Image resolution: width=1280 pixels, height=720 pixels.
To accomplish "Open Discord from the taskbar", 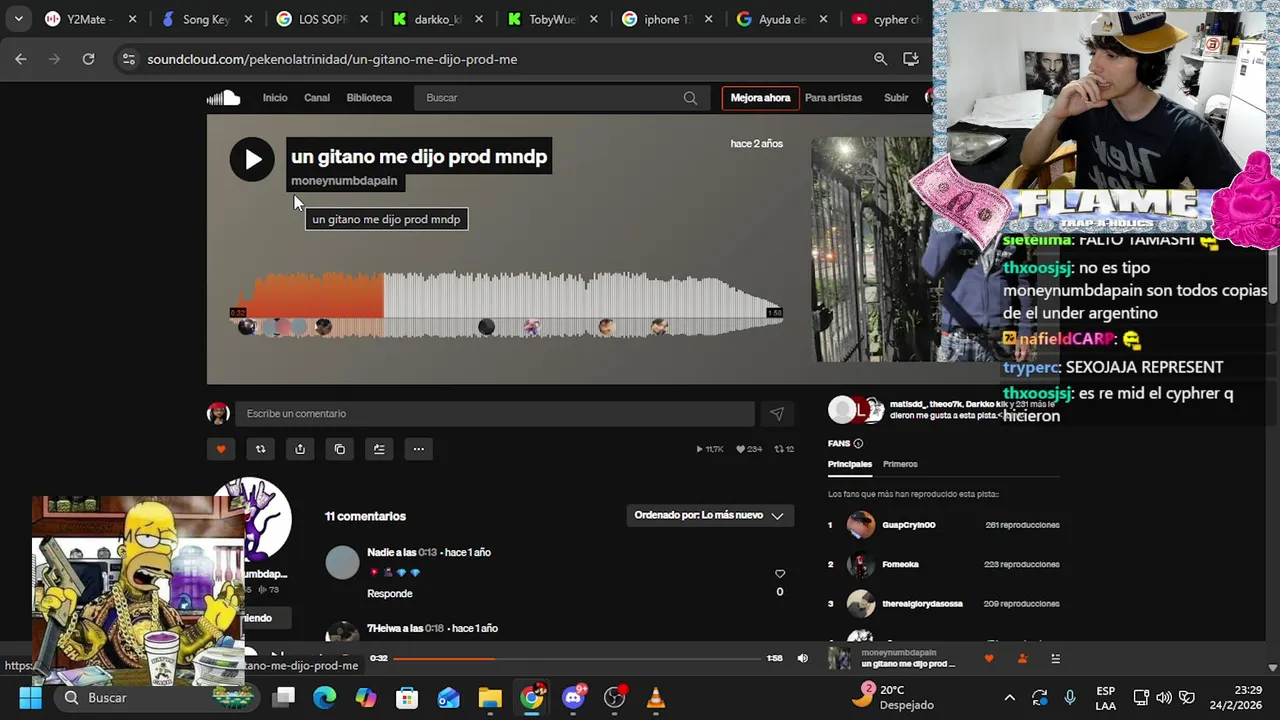I will (x=573, y=697).
